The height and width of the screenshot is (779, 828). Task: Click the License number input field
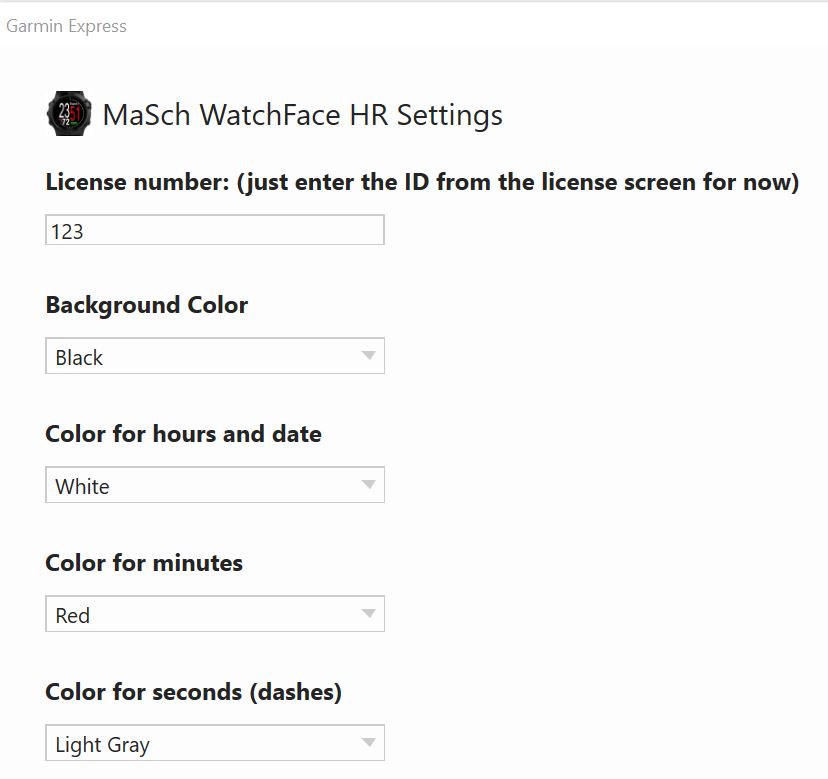pyautogui.click(x=215, y=230)
